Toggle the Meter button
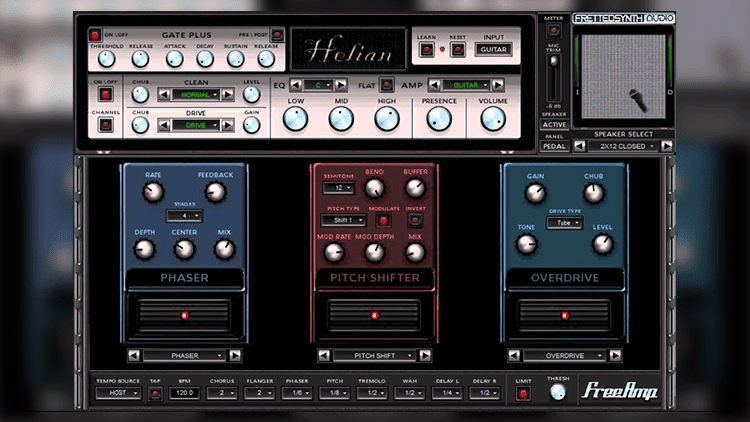Screen dimensions: 750x422 (x=554, y=31)
